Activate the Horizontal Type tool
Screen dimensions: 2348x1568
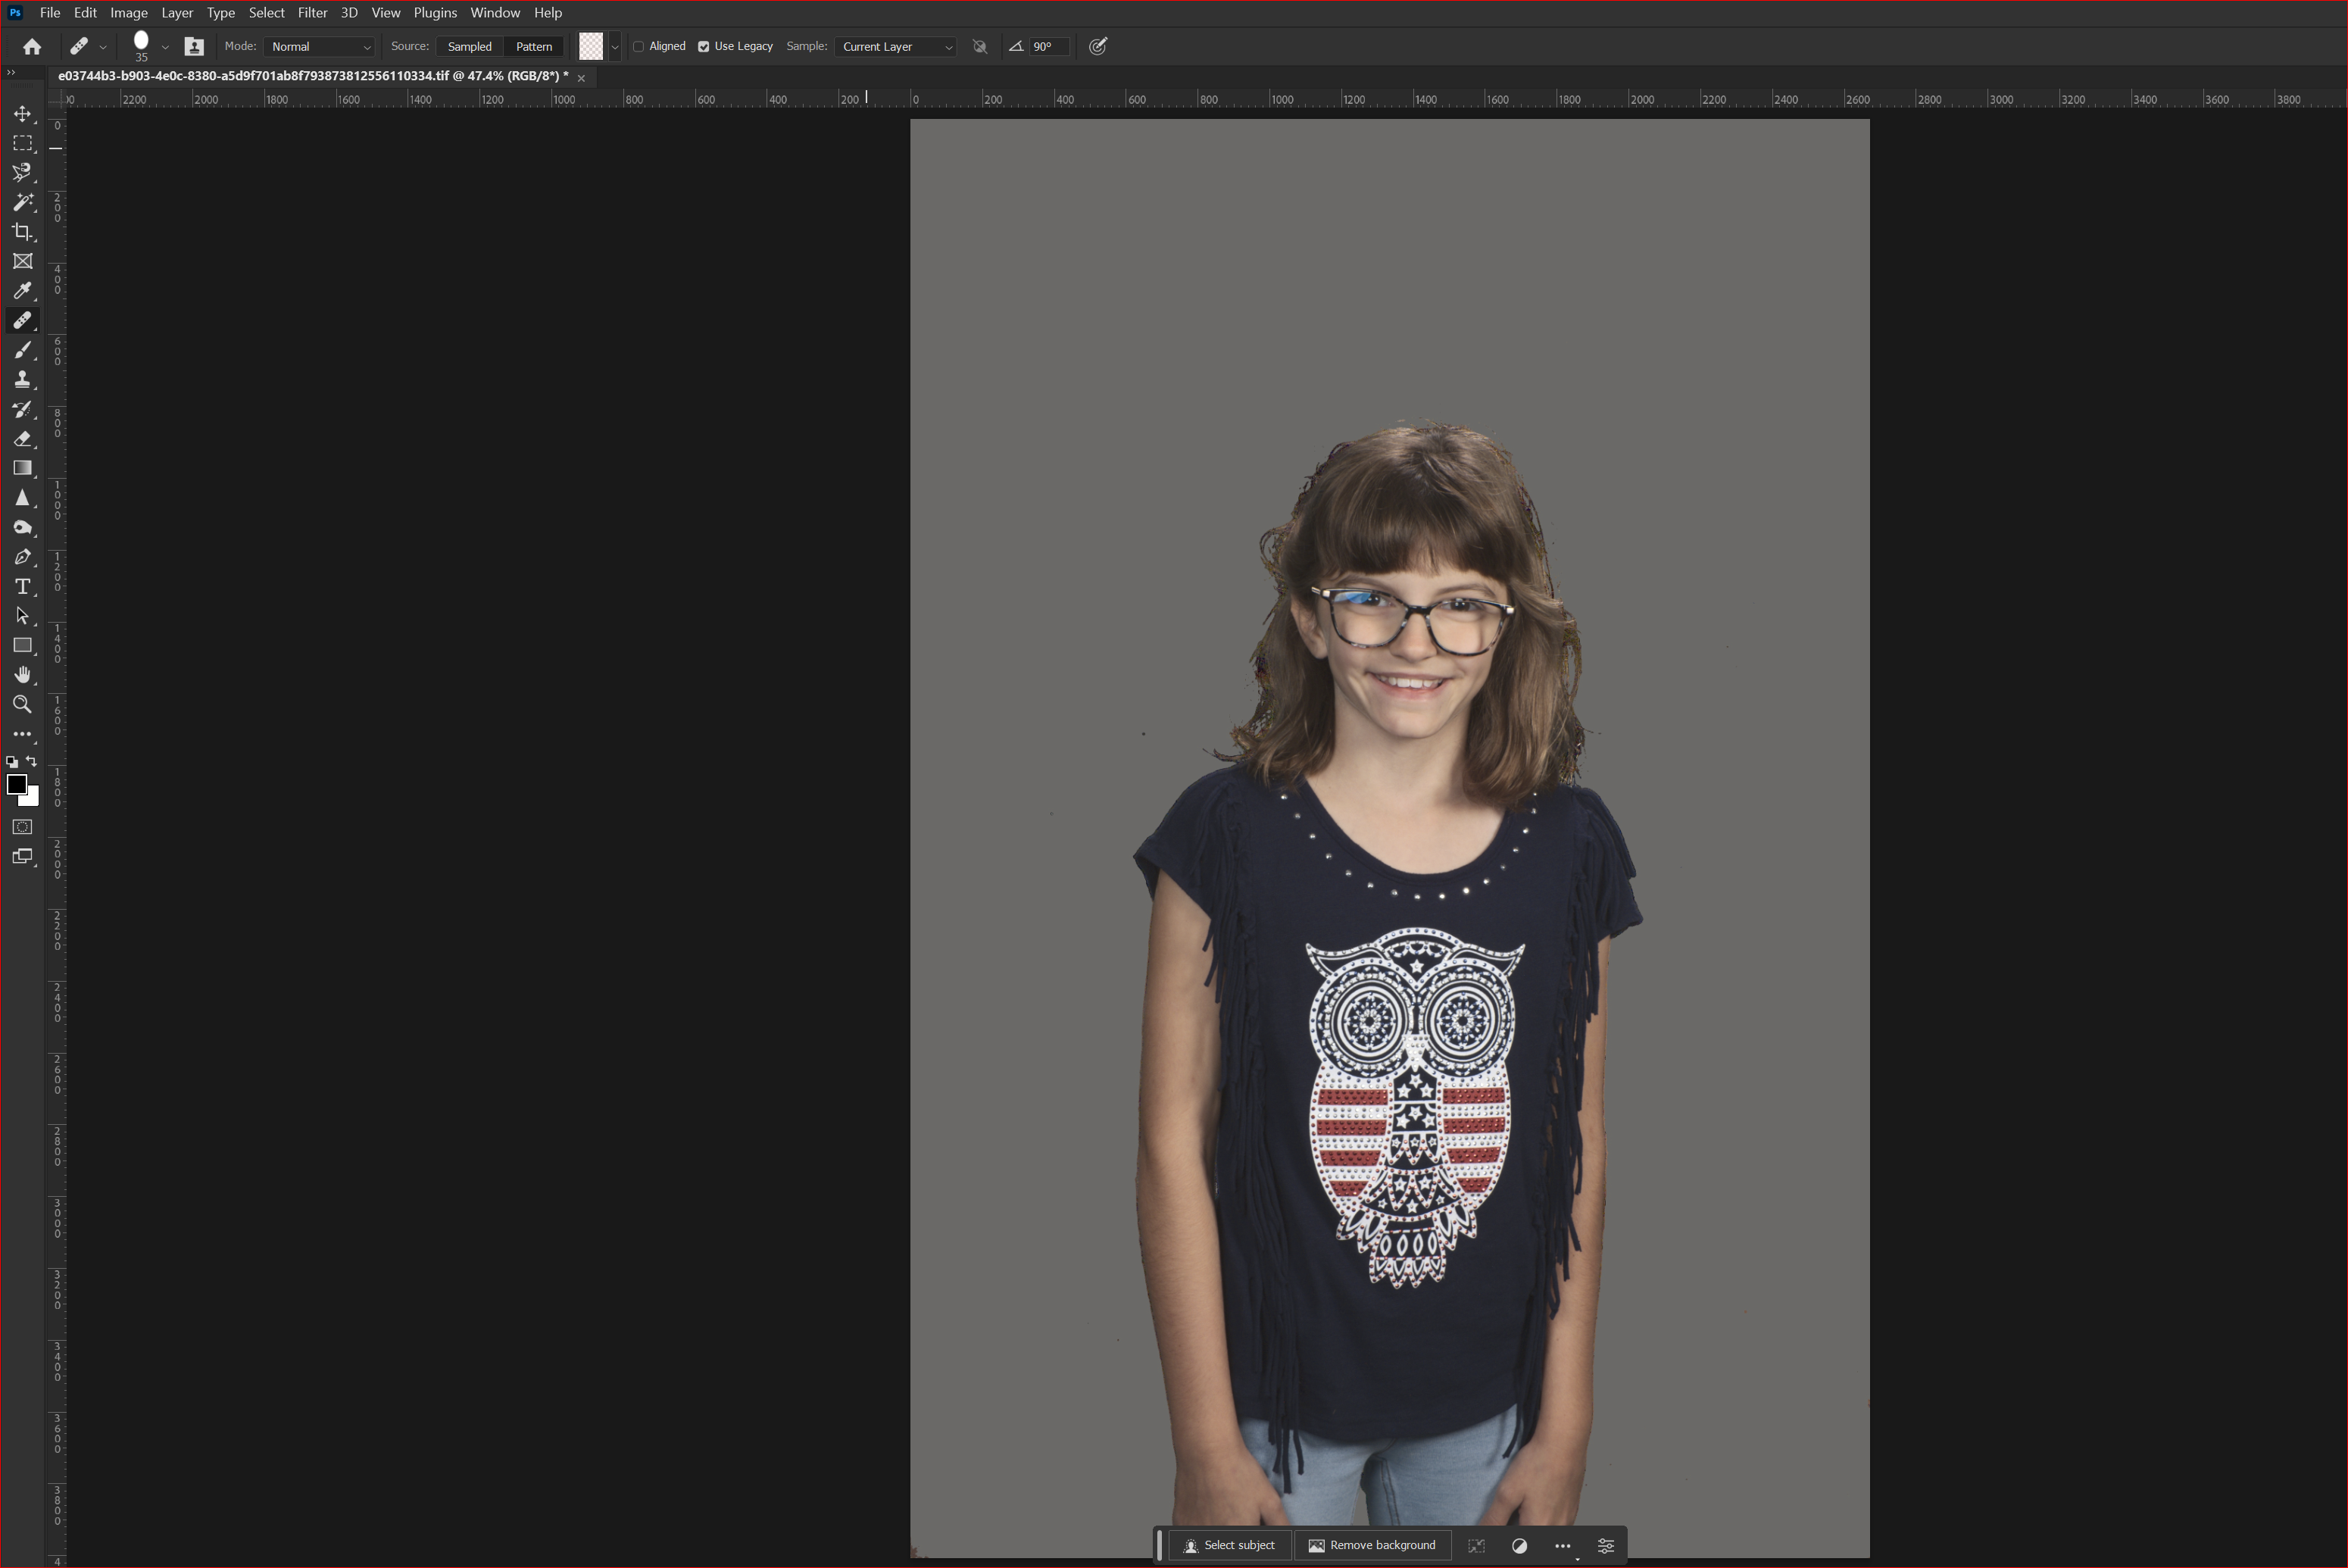point(22,587)
